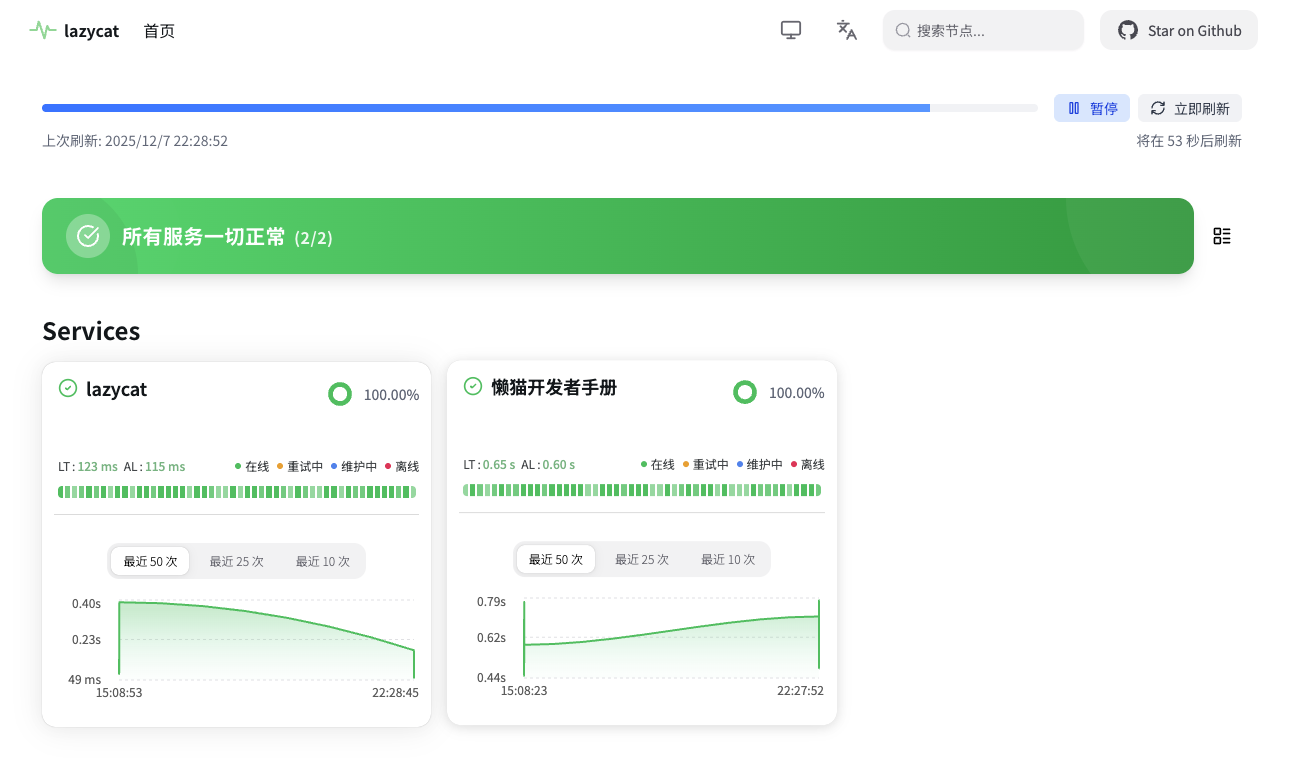Click 立即刷新 to refresh now
This screenshot has height=765, width=1313.
pyautogui.click(x=1190, y=108)
